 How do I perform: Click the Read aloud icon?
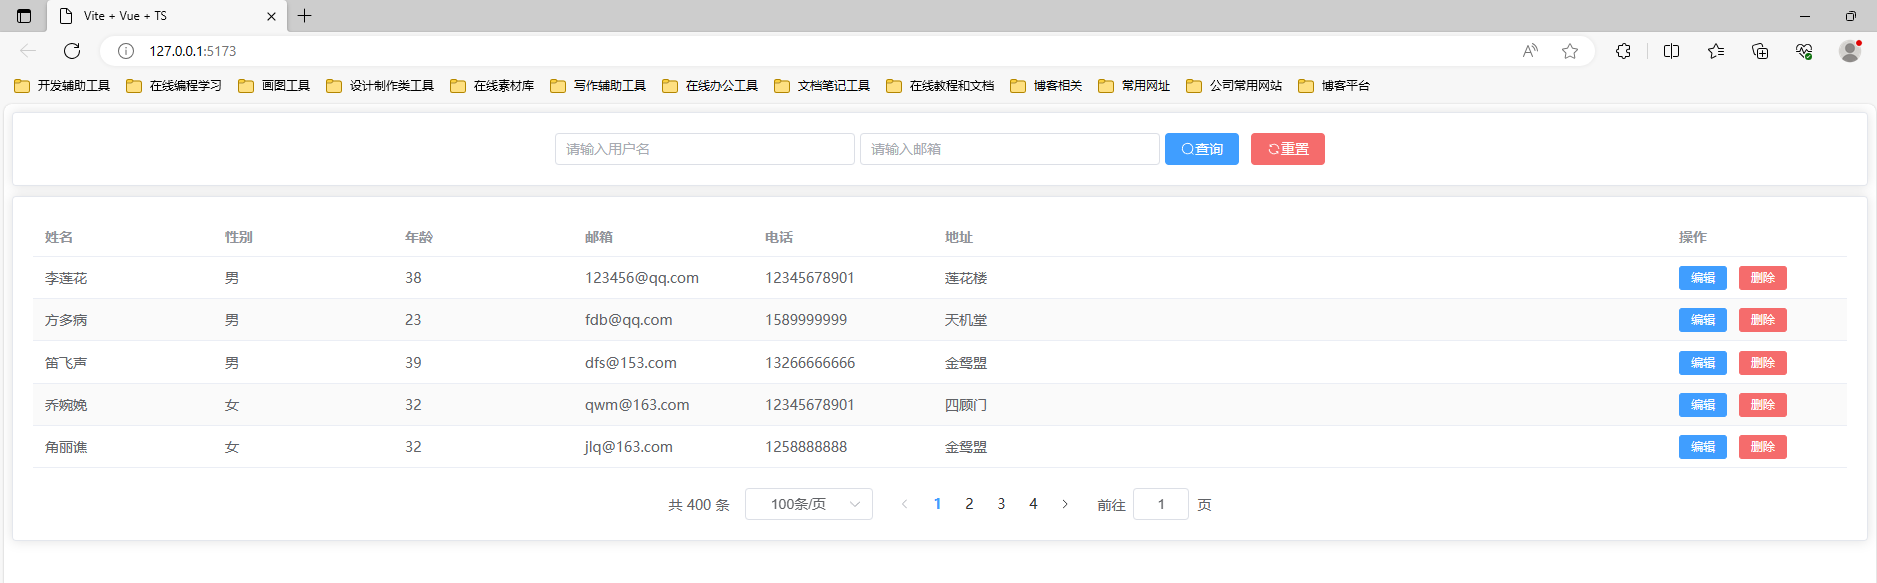coord(1530,51)
